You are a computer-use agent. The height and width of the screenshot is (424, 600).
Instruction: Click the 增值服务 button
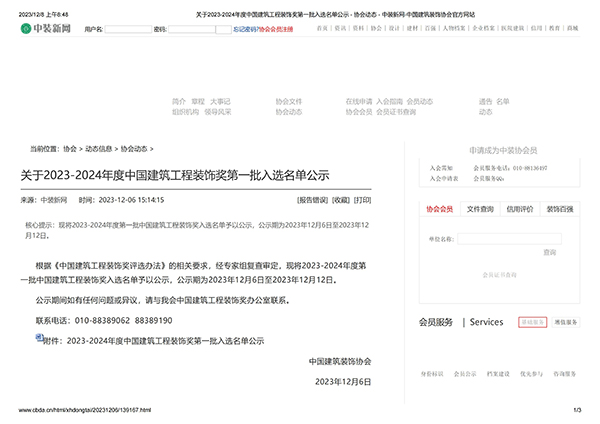(565, 323)
